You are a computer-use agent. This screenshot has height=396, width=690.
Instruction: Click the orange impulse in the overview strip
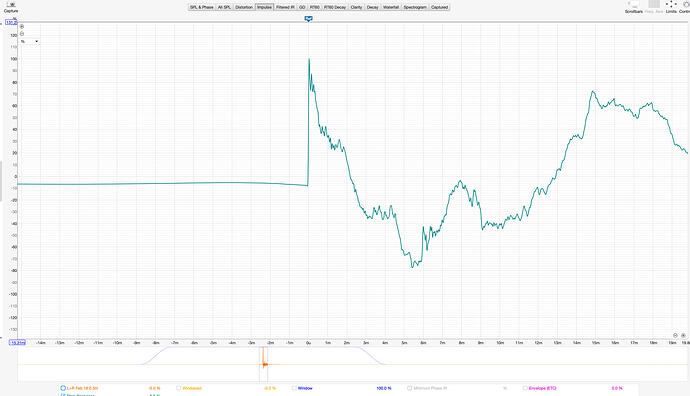(x=263, y=359)
